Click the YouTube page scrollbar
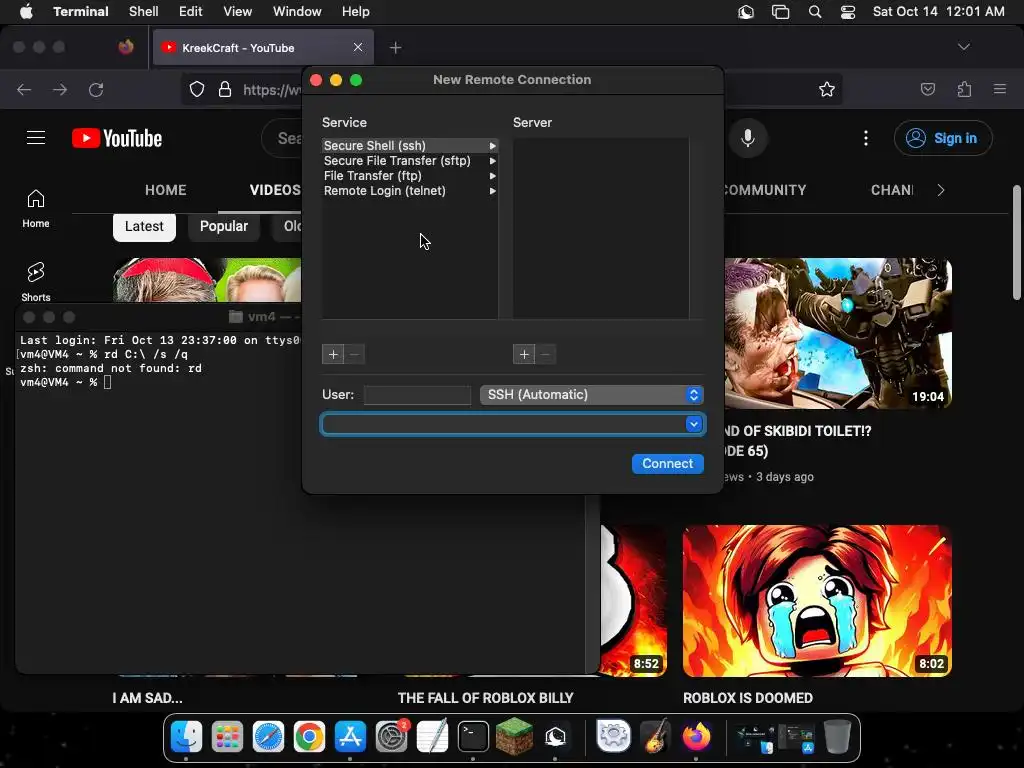Image resolution: width=1024 pixels, height=768 pixels. 1017,242
